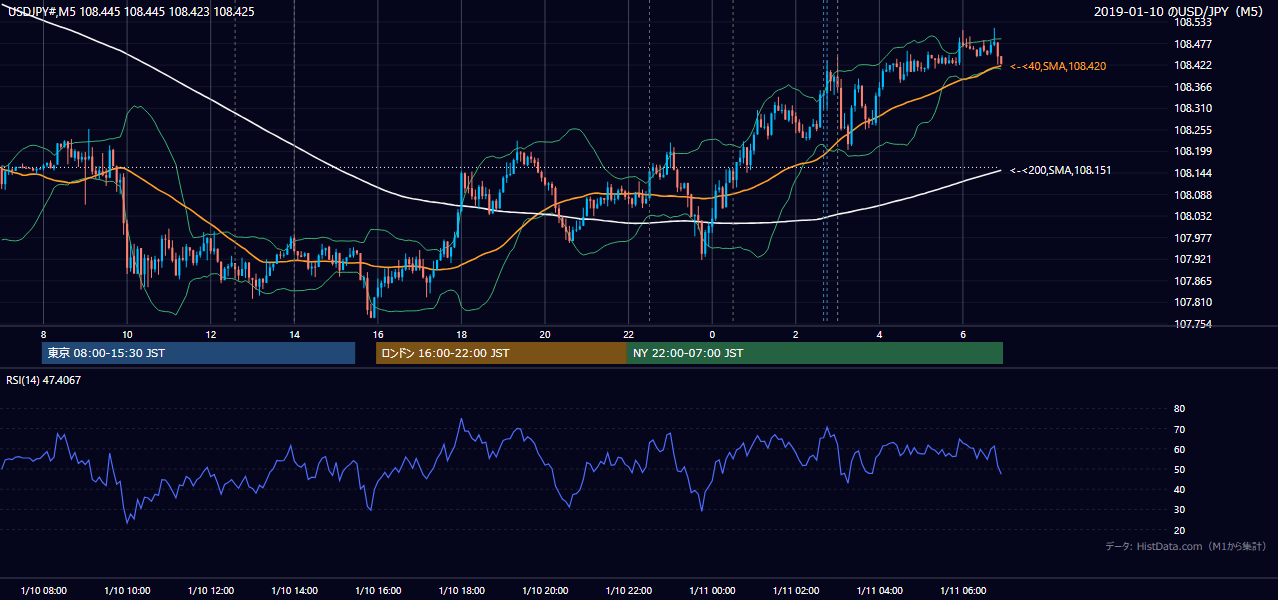Click the RSI(14) 47.4067 indicator label
This screenshot has width=1278, height=600.
[x=44, y=380]
